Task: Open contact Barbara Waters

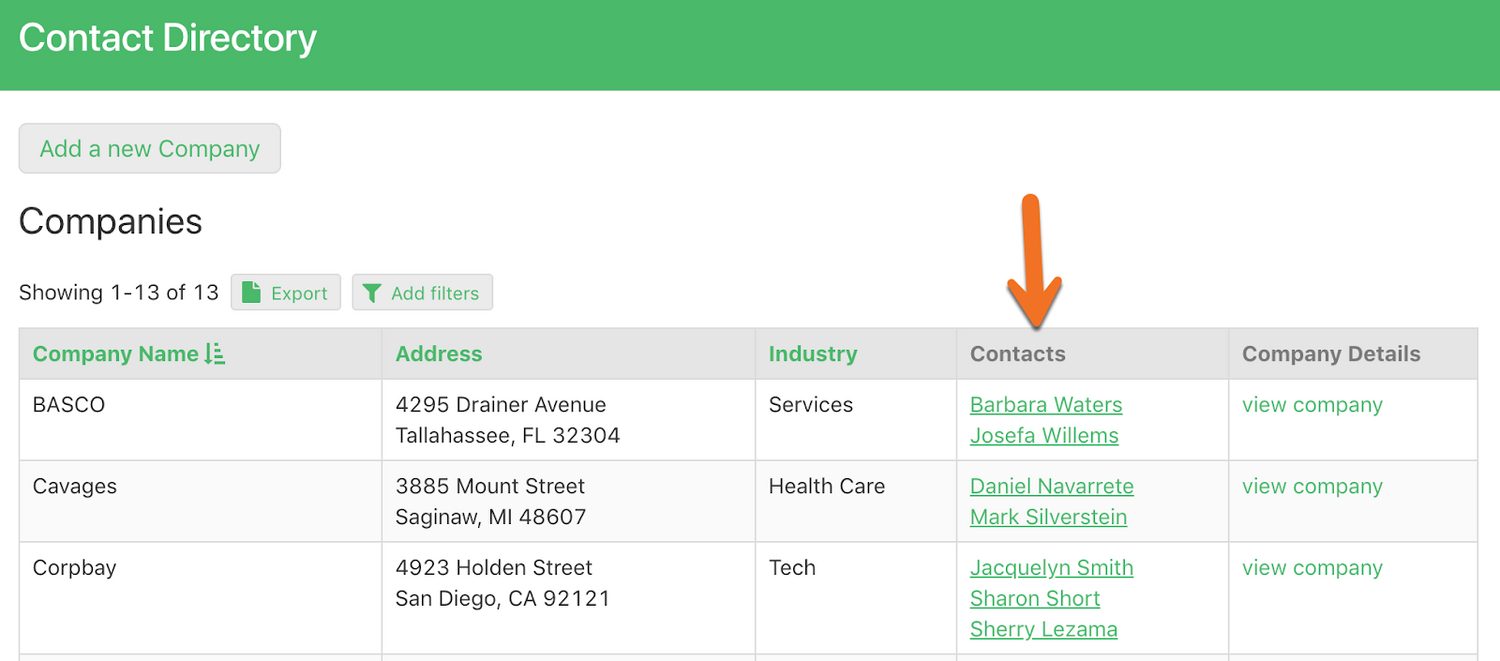Action: click(1046, 405)
